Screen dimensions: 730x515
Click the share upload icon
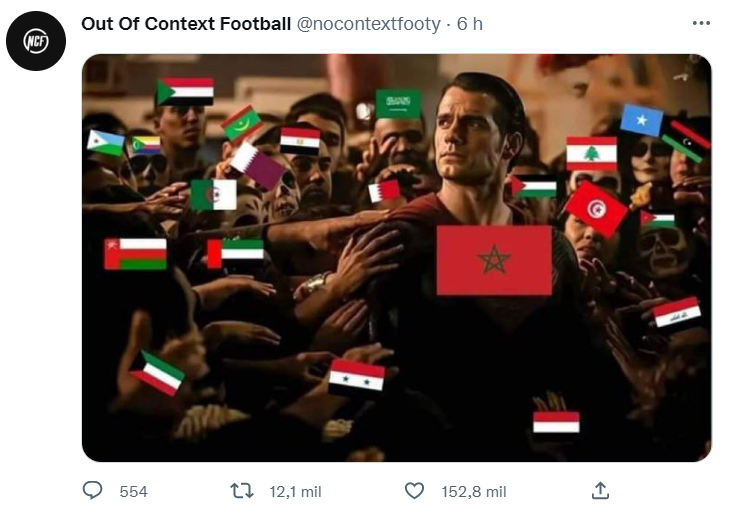coord(600,491)
